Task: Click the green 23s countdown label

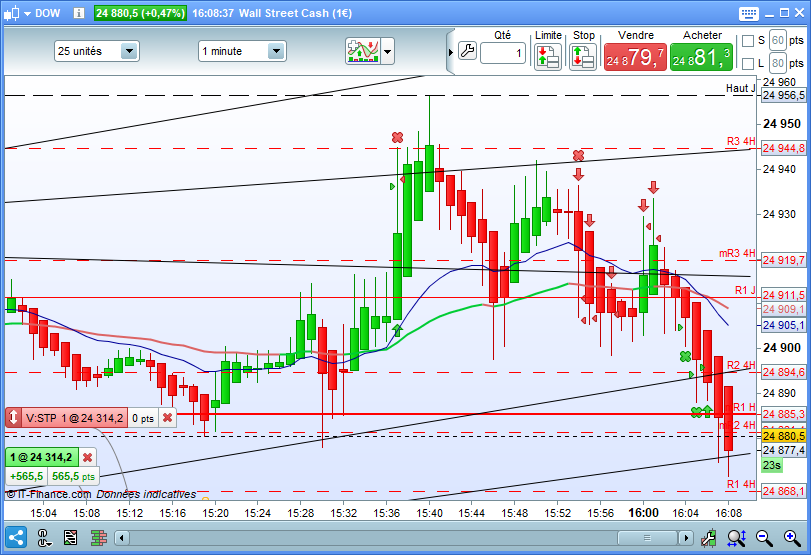Action: coord(772,465)
